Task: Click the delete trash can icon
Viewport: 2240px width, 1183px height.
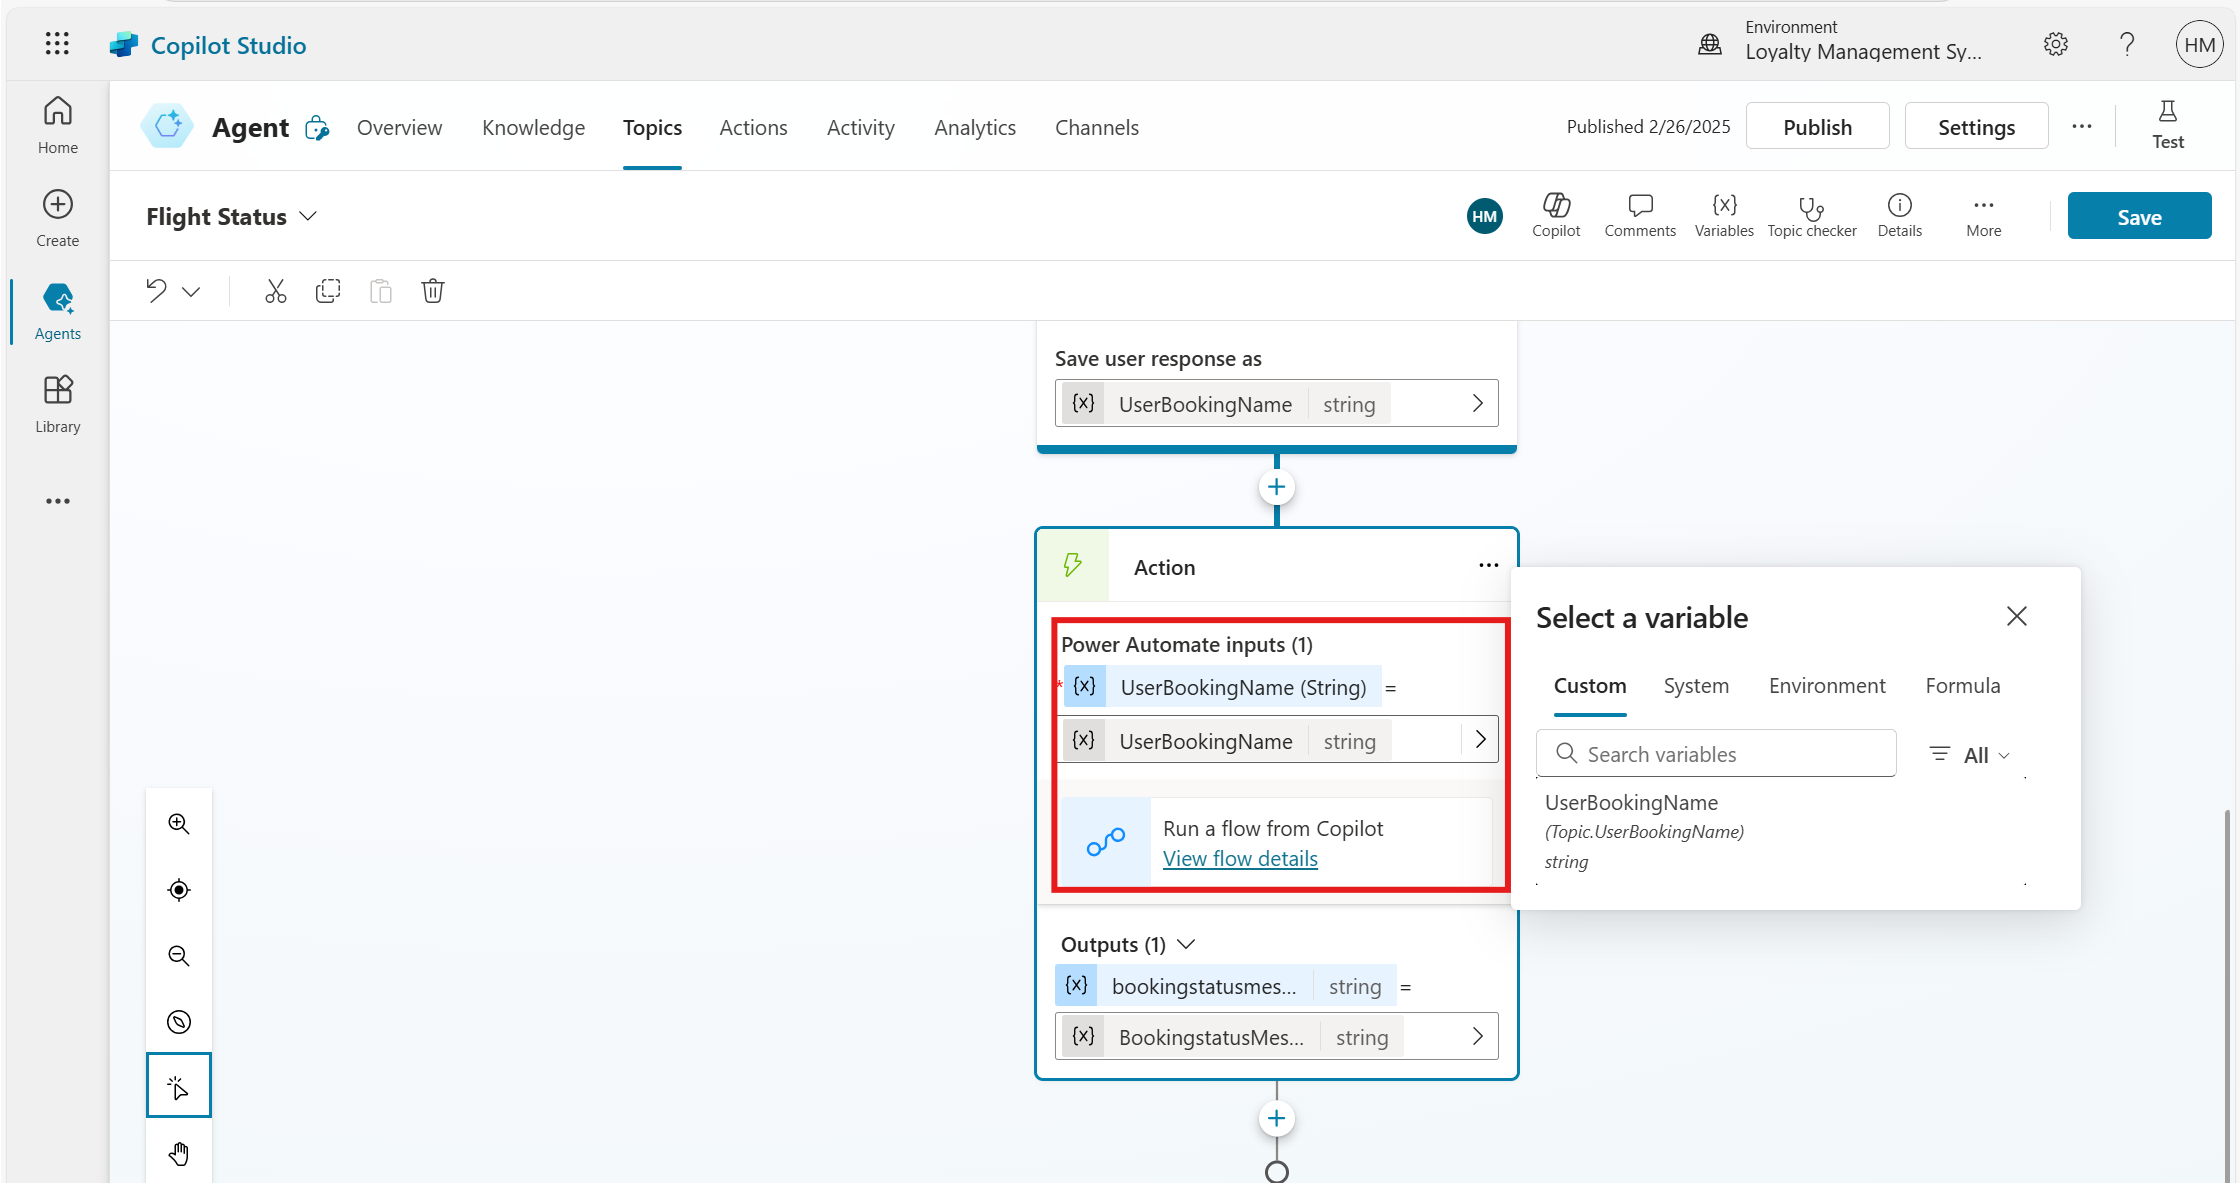Action: [432, 291]
